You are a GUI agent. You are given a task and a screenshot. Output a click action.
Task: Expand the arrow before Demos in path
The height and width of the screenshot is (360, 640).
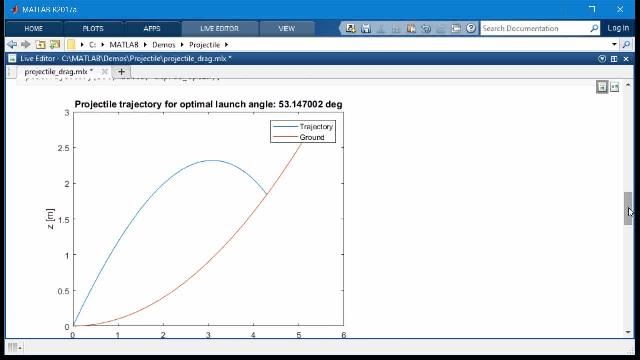[x=145, y=45]
